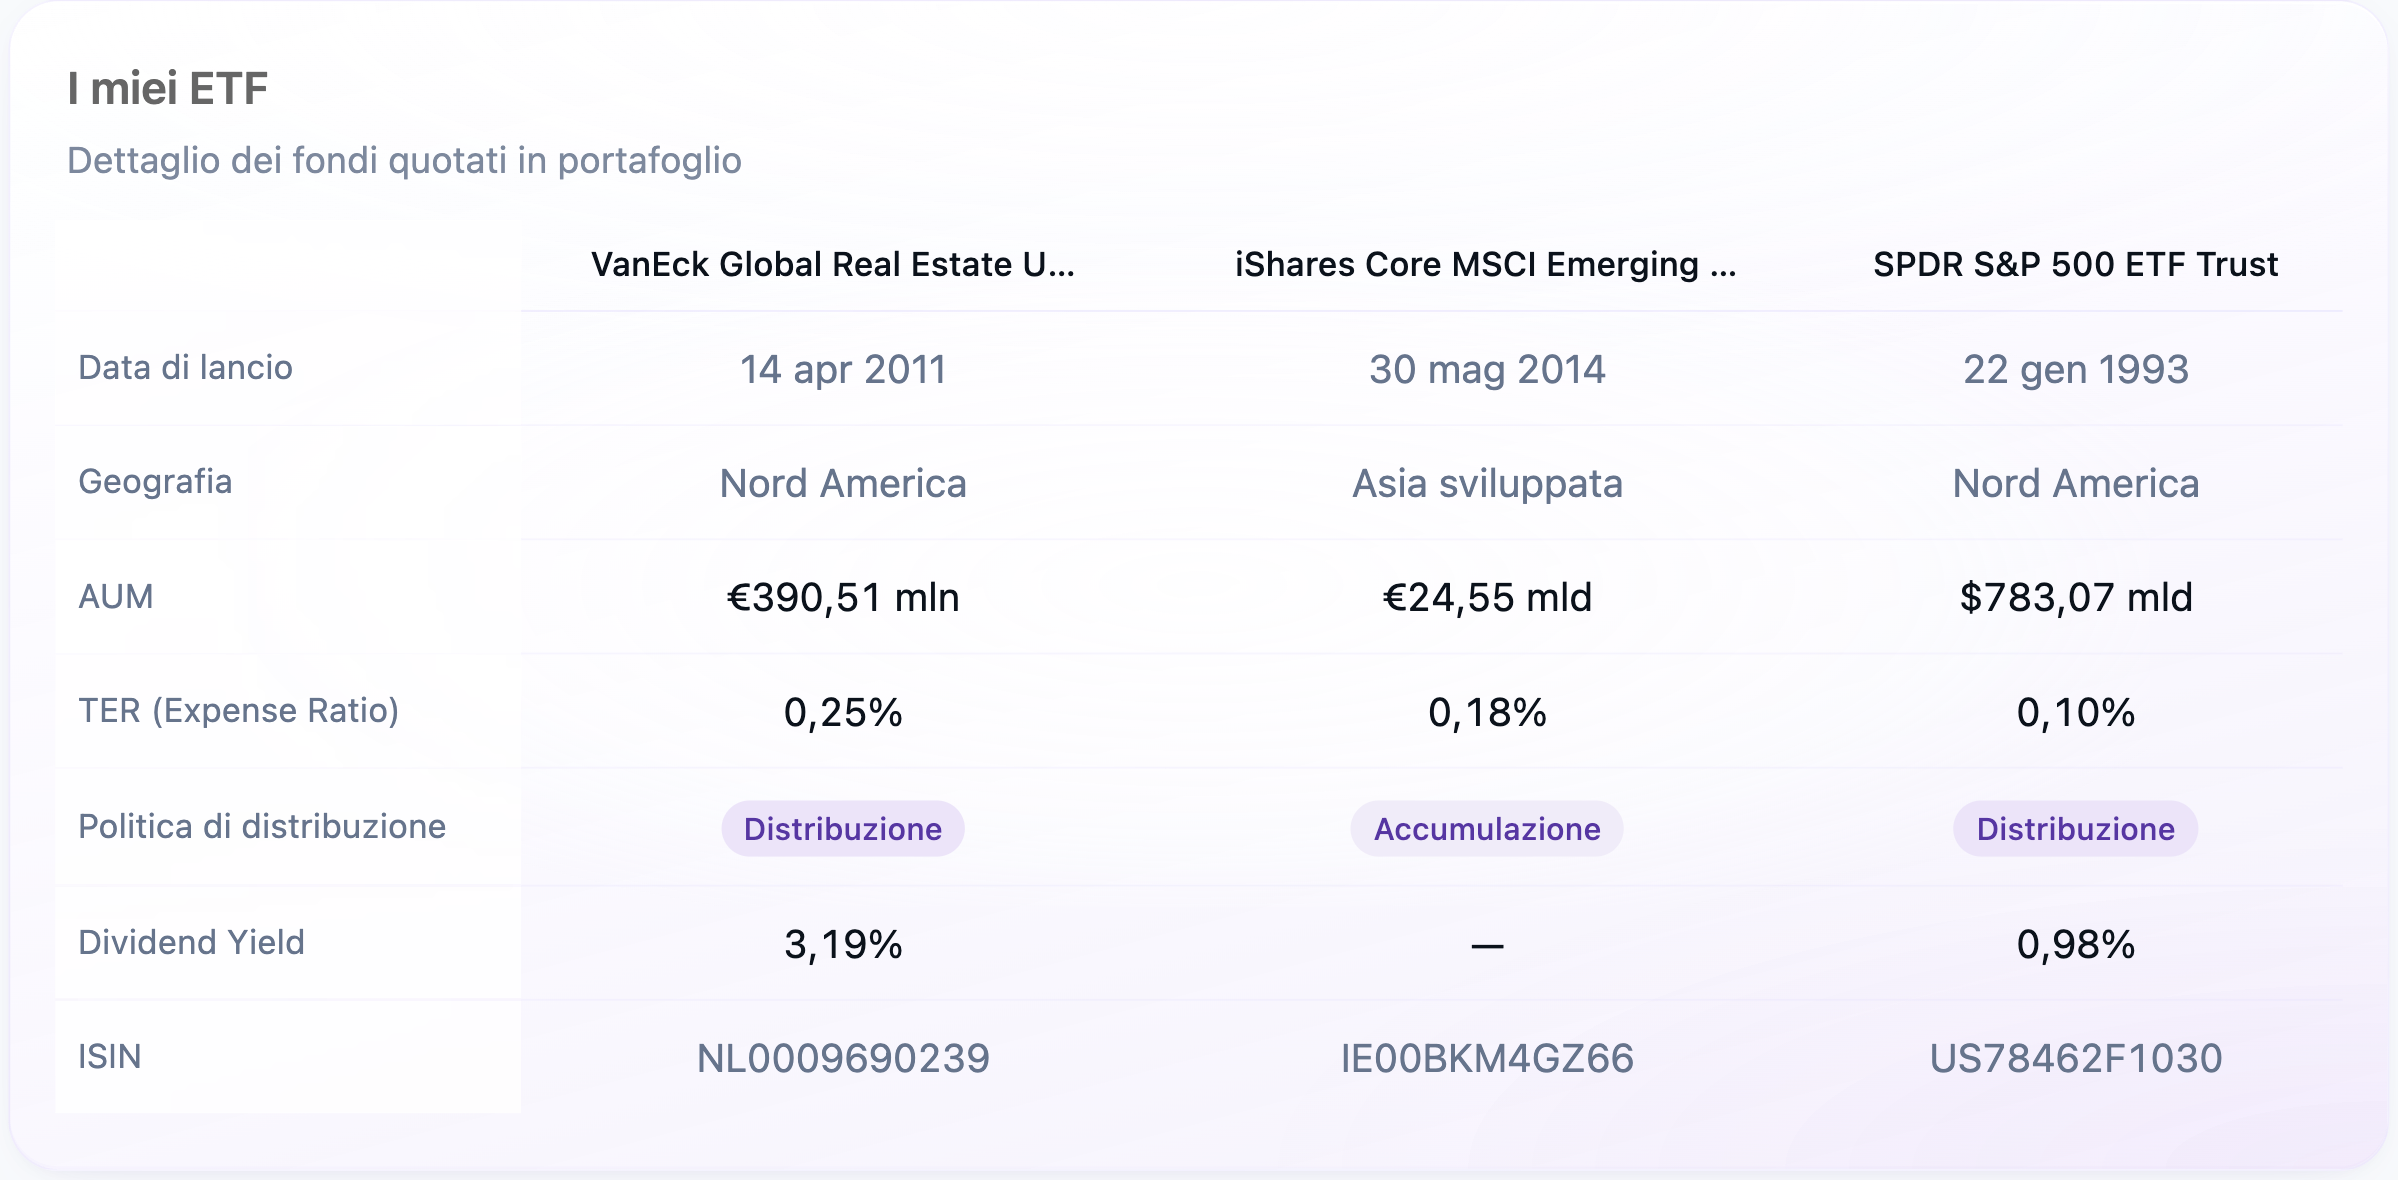Select the ISIN IE00BKM4GZ66 value

coord(1487,1058)
